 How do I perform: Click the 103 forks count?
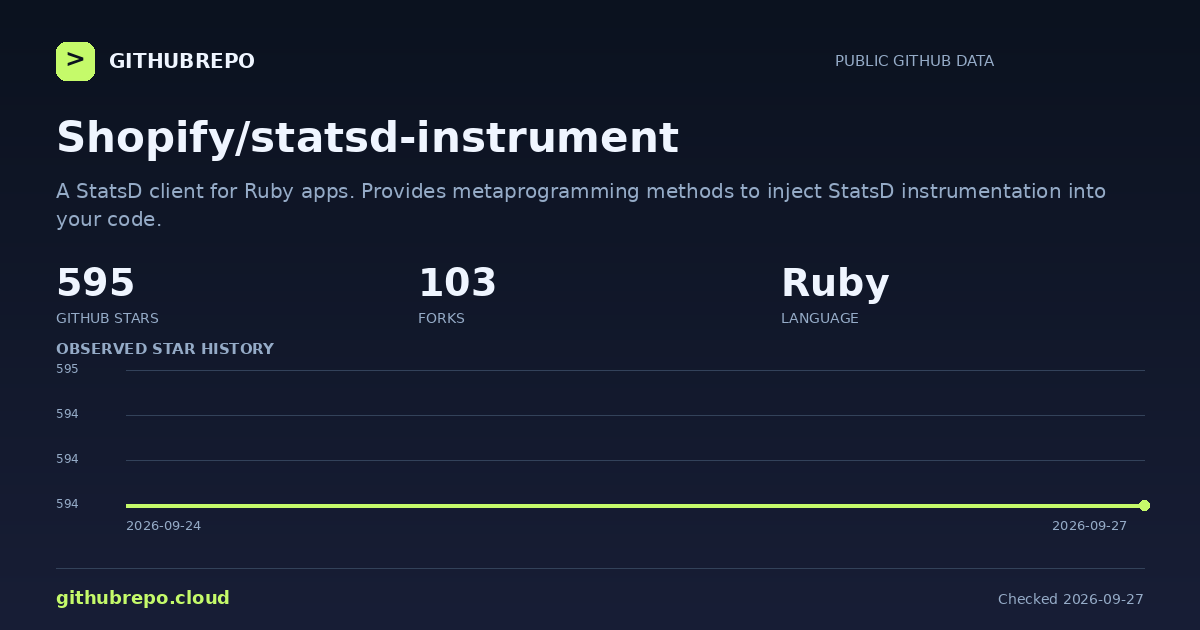pyautogui.click(x=457, y=283)
